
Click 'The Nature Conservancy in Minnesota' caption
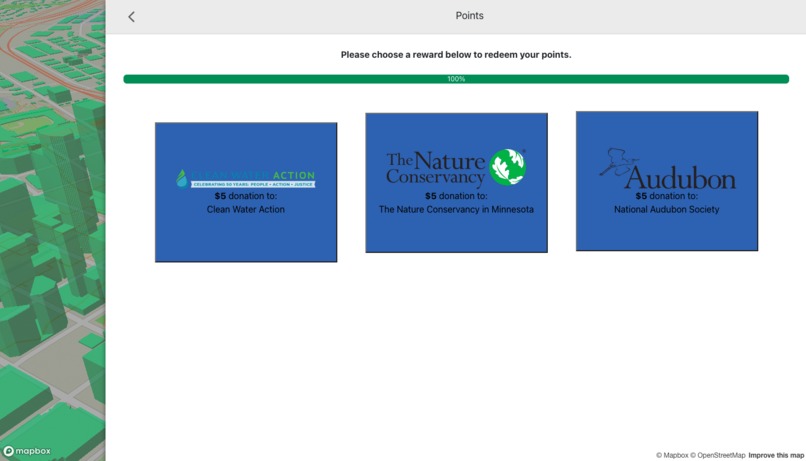tap(456, 209)
